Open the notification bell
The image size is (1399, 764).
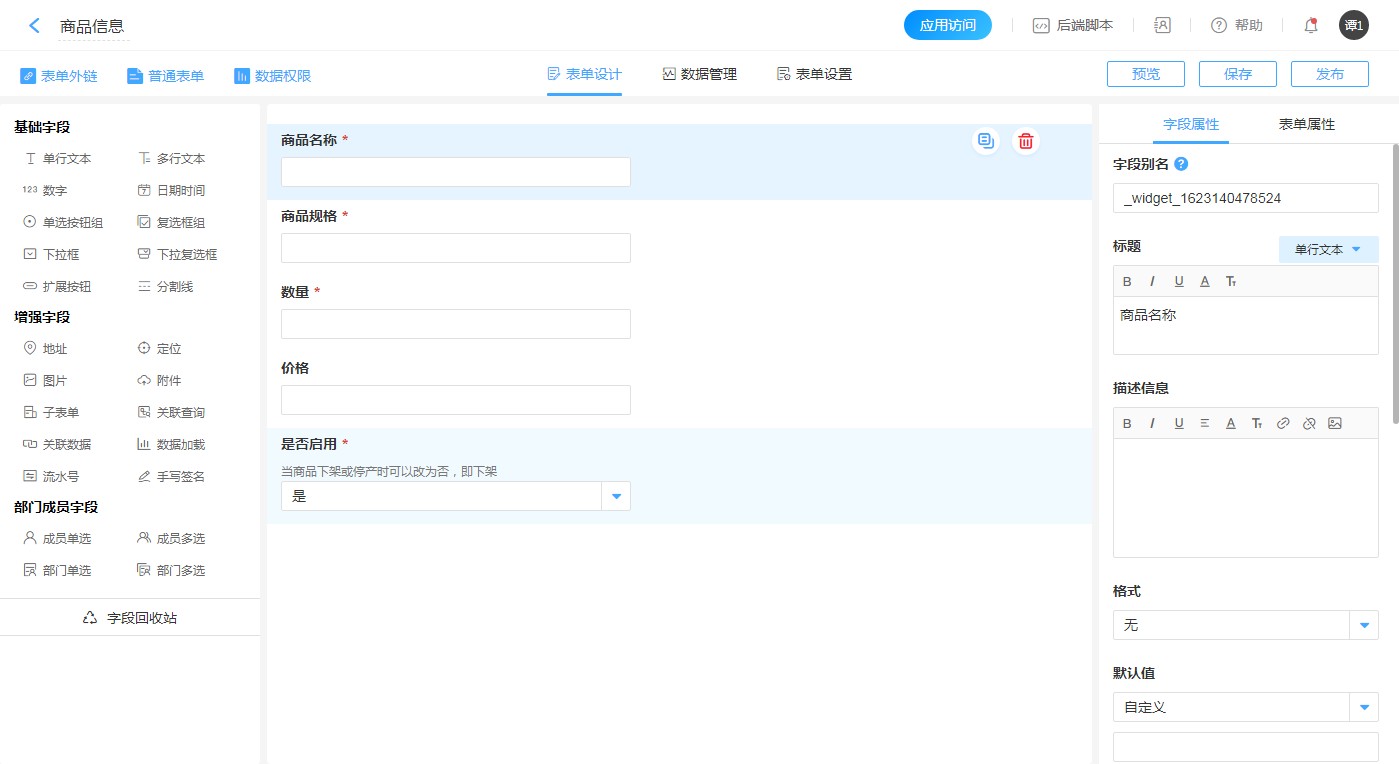click(1310, 26)
